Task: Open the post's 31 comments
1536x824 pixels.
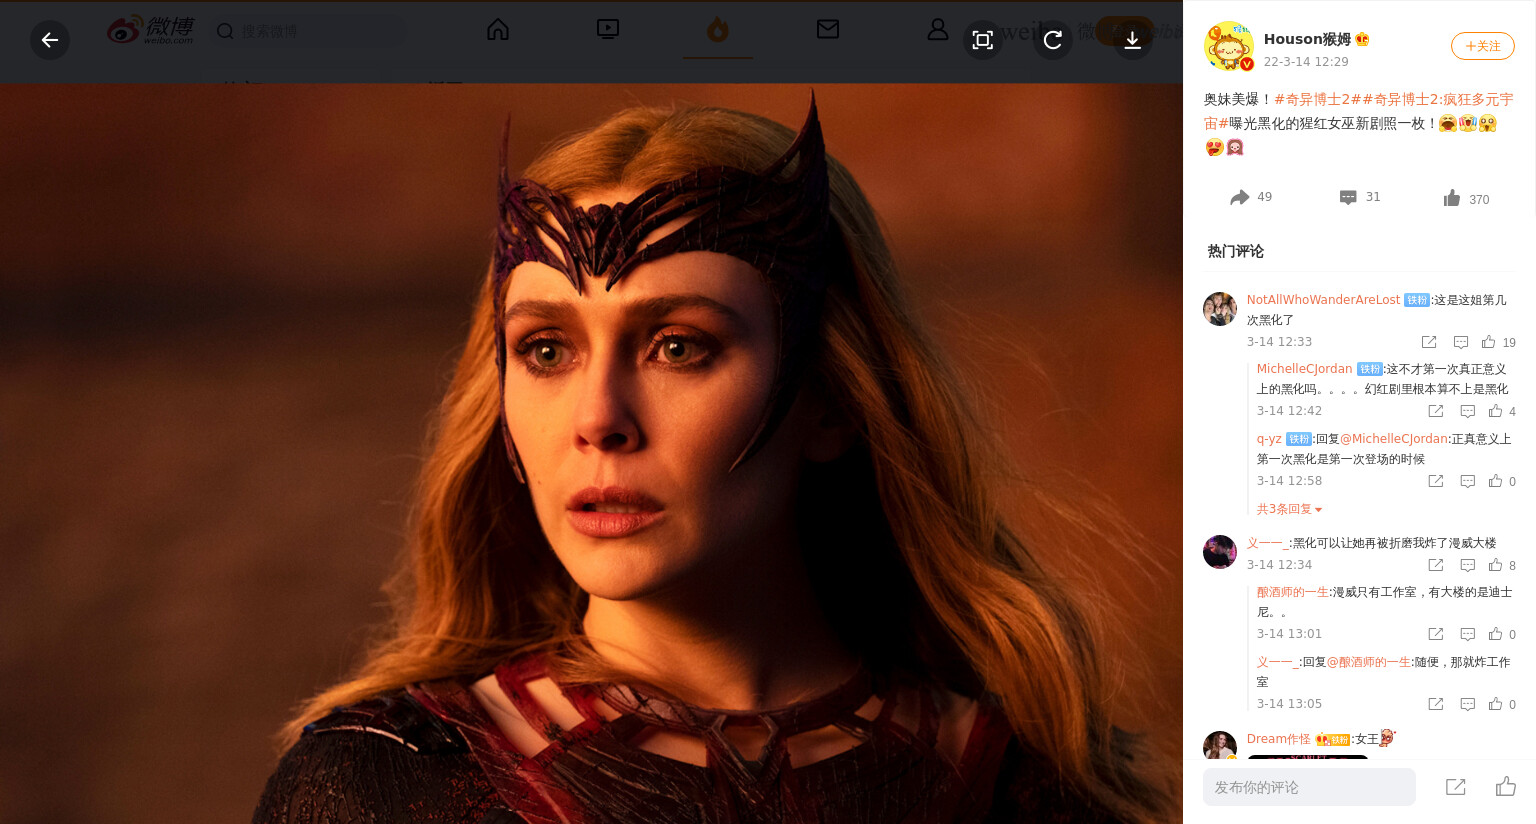Action: (x=1360, y=197)
